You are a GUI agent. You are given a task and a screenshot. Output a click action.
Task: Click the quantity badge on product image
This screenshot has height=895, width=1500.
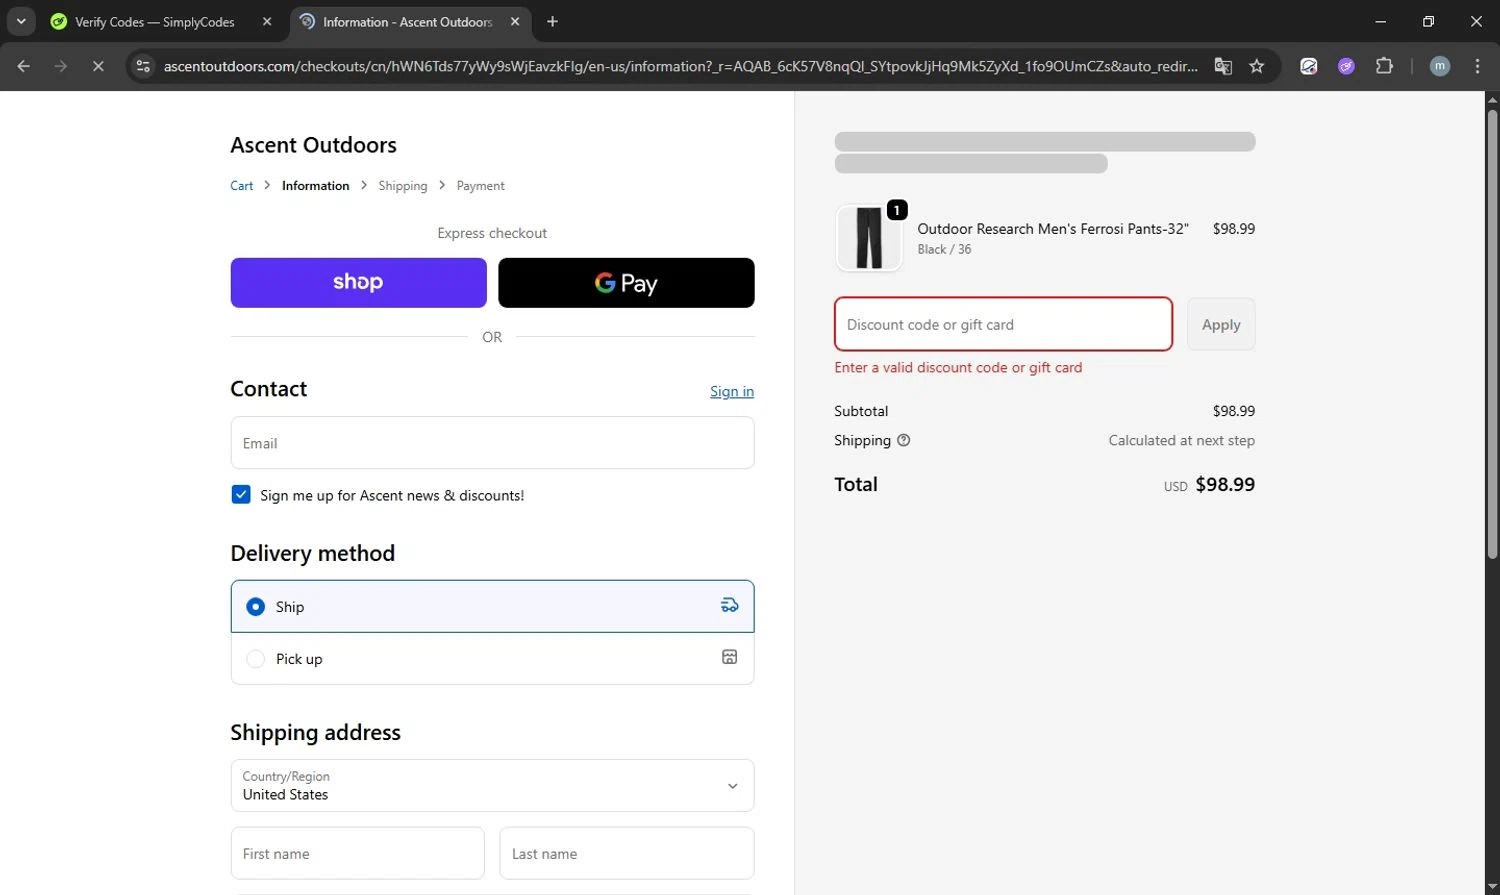click(x=897, y=210)
